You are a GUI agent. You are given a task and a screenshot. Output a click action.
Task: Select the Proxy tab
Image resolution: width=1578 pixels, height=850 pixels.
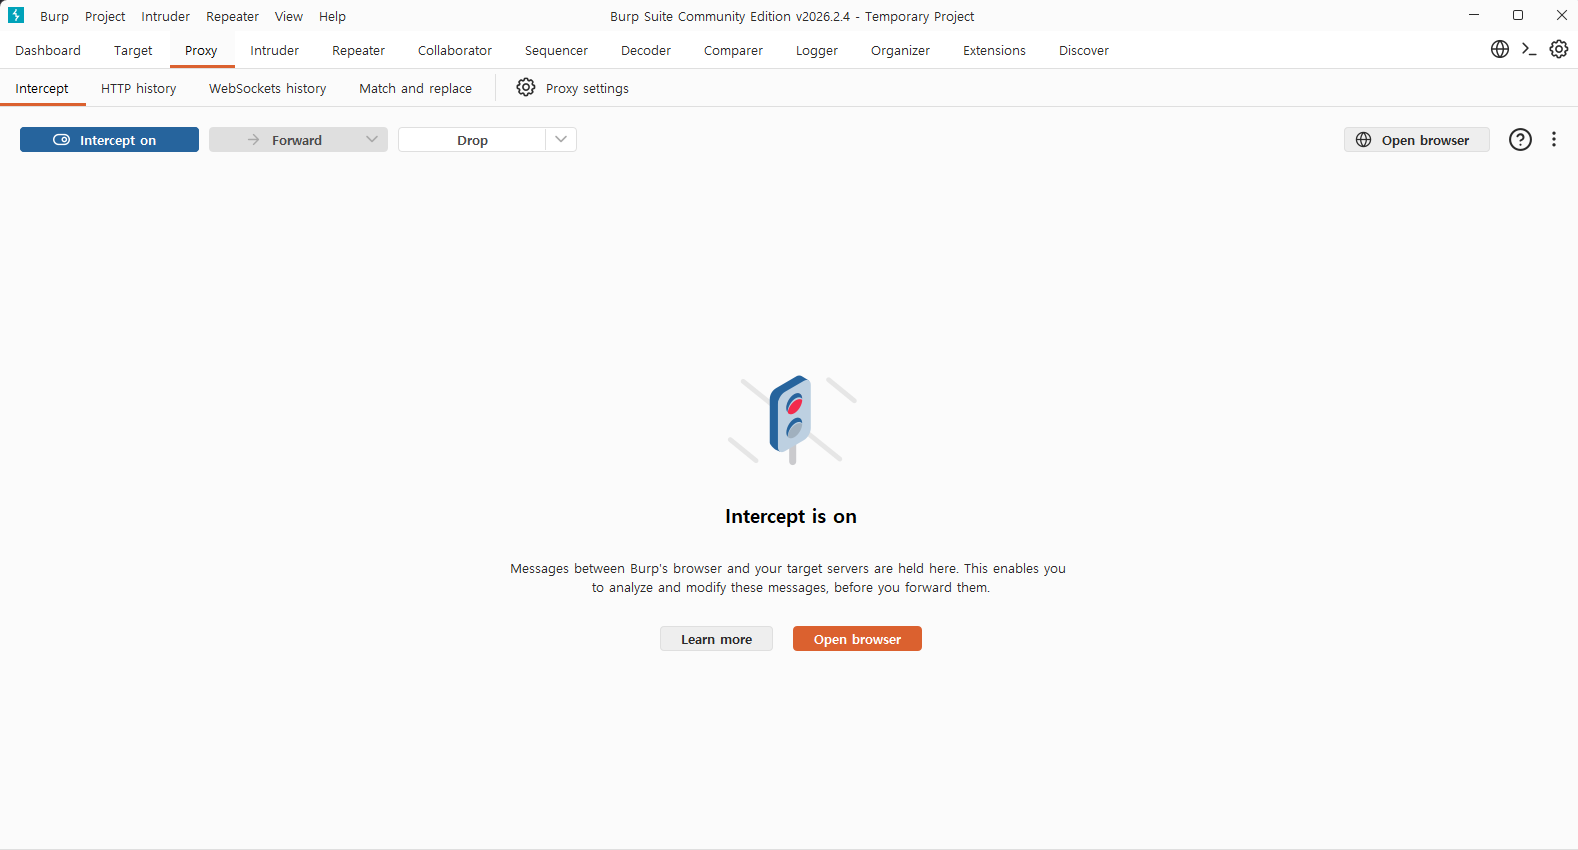pyautogui.click(x=201, y=50)
